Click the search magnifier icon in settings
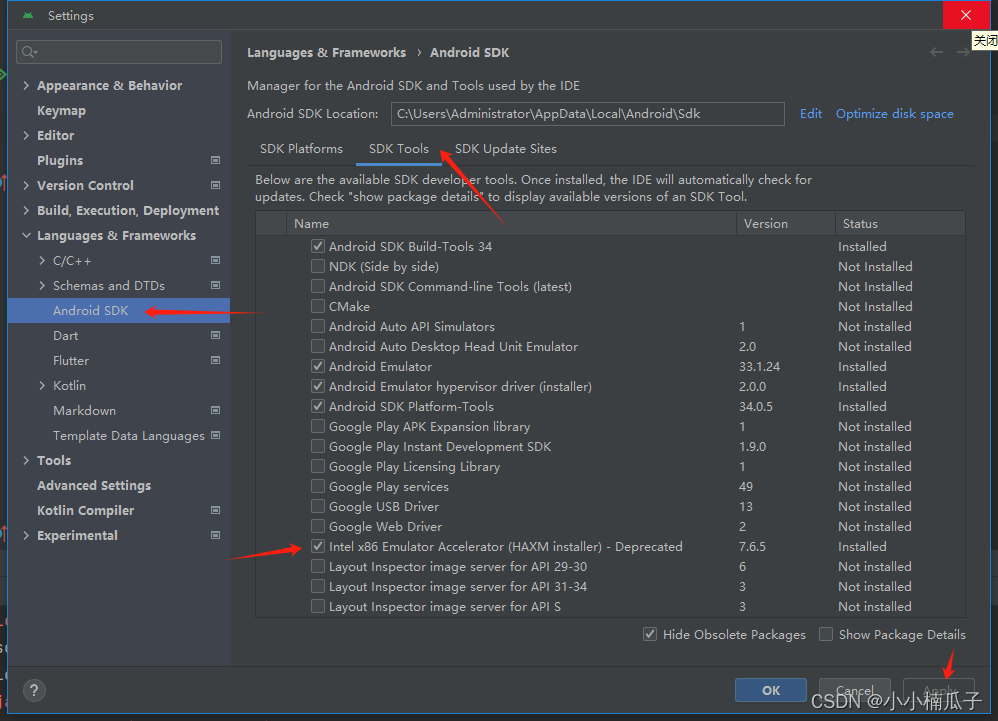 [x=29, y=52]
